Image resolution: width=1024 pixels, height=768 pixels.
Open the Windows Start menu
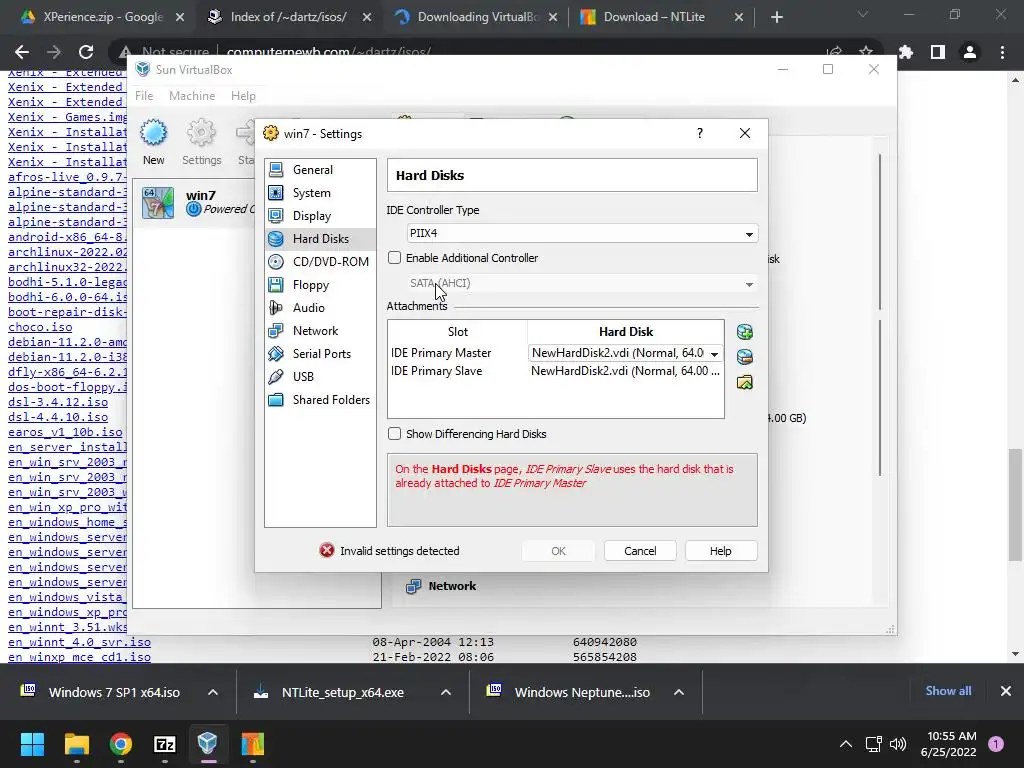point(32,744)
